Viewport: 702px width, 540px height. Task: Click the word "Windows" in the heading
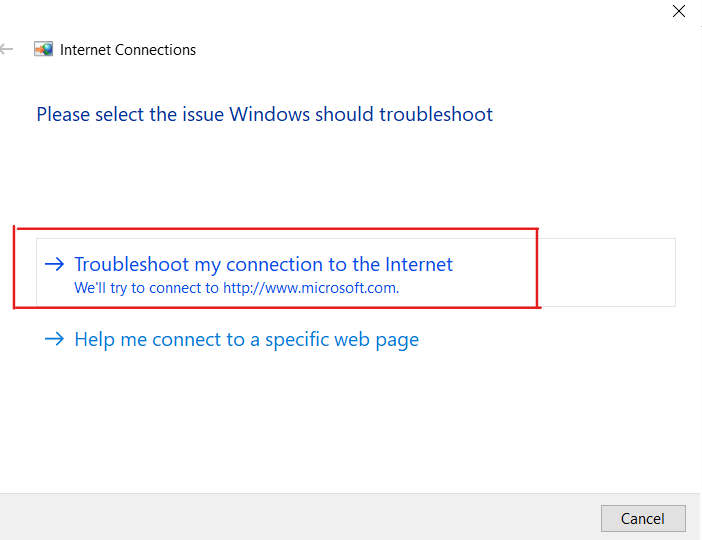pyautogui.click(x=269, y=114)
